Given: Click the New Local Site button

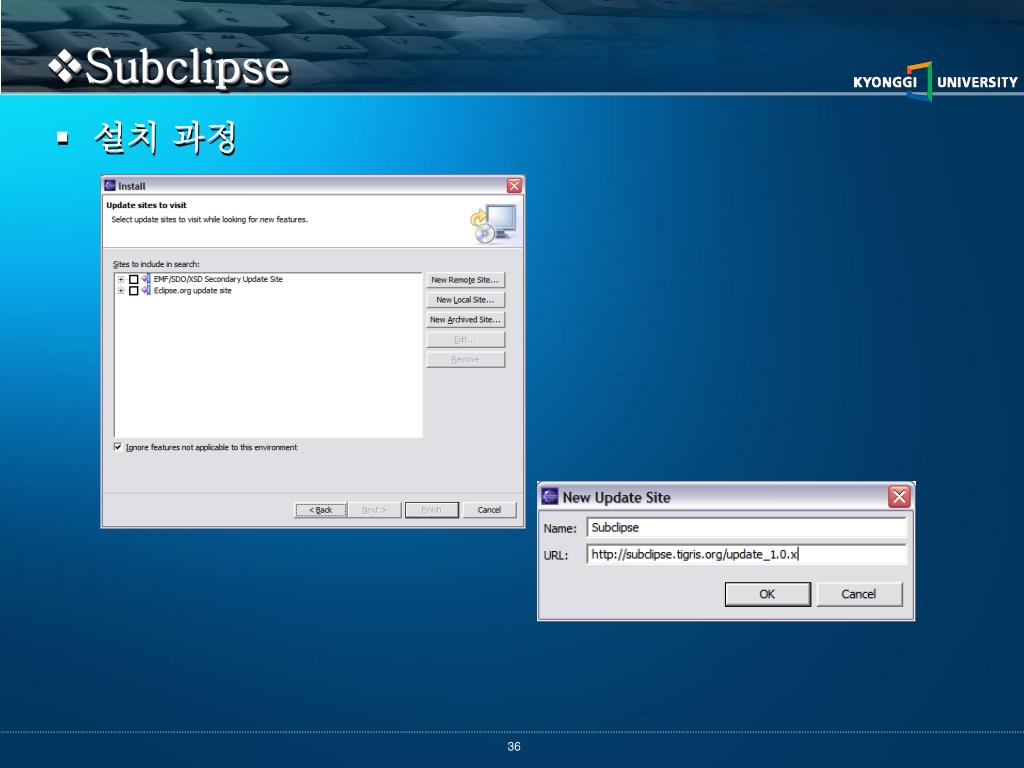Looking at the screenshot, I should pos(466,300).
